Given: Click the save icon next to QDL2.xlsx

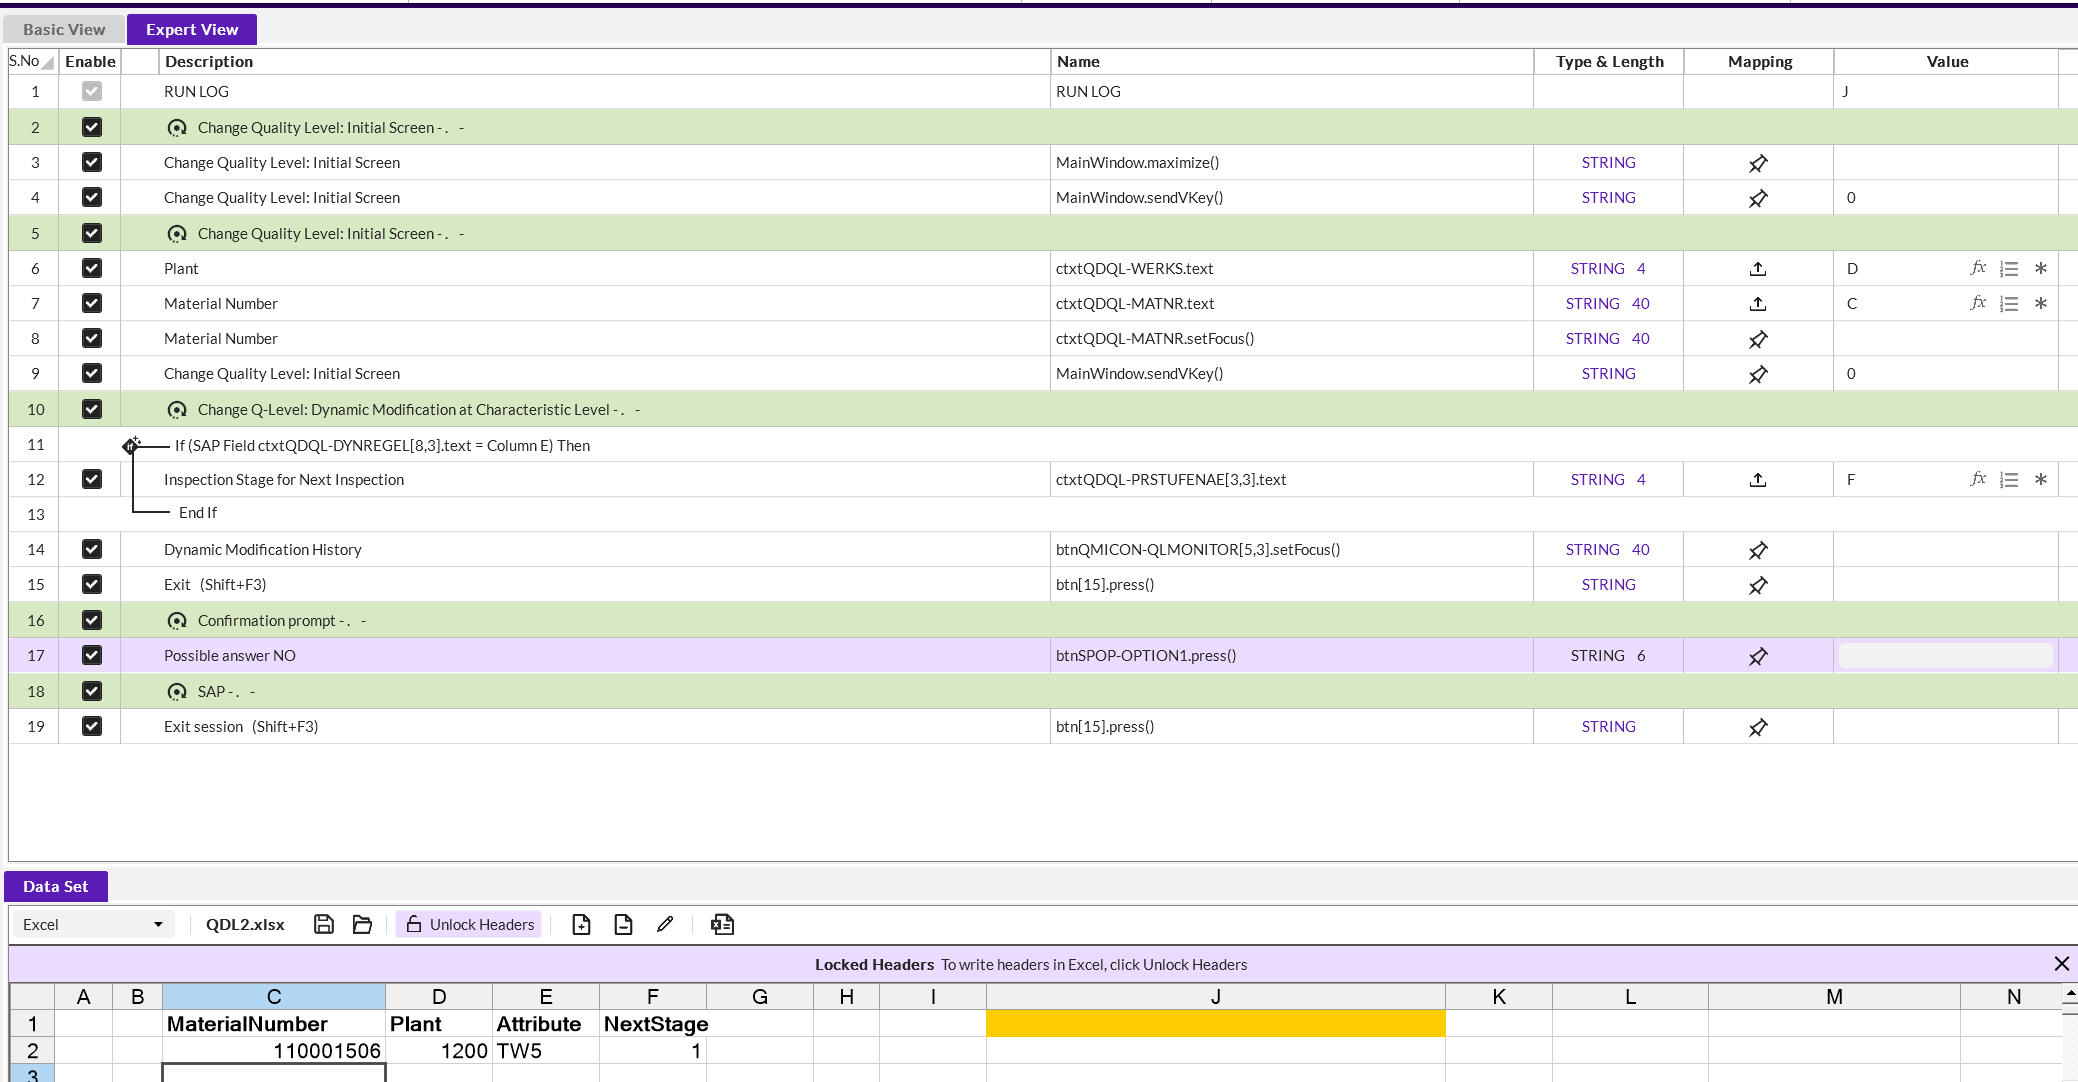Looking at the screenshot, I should click(x=323, y=924).
